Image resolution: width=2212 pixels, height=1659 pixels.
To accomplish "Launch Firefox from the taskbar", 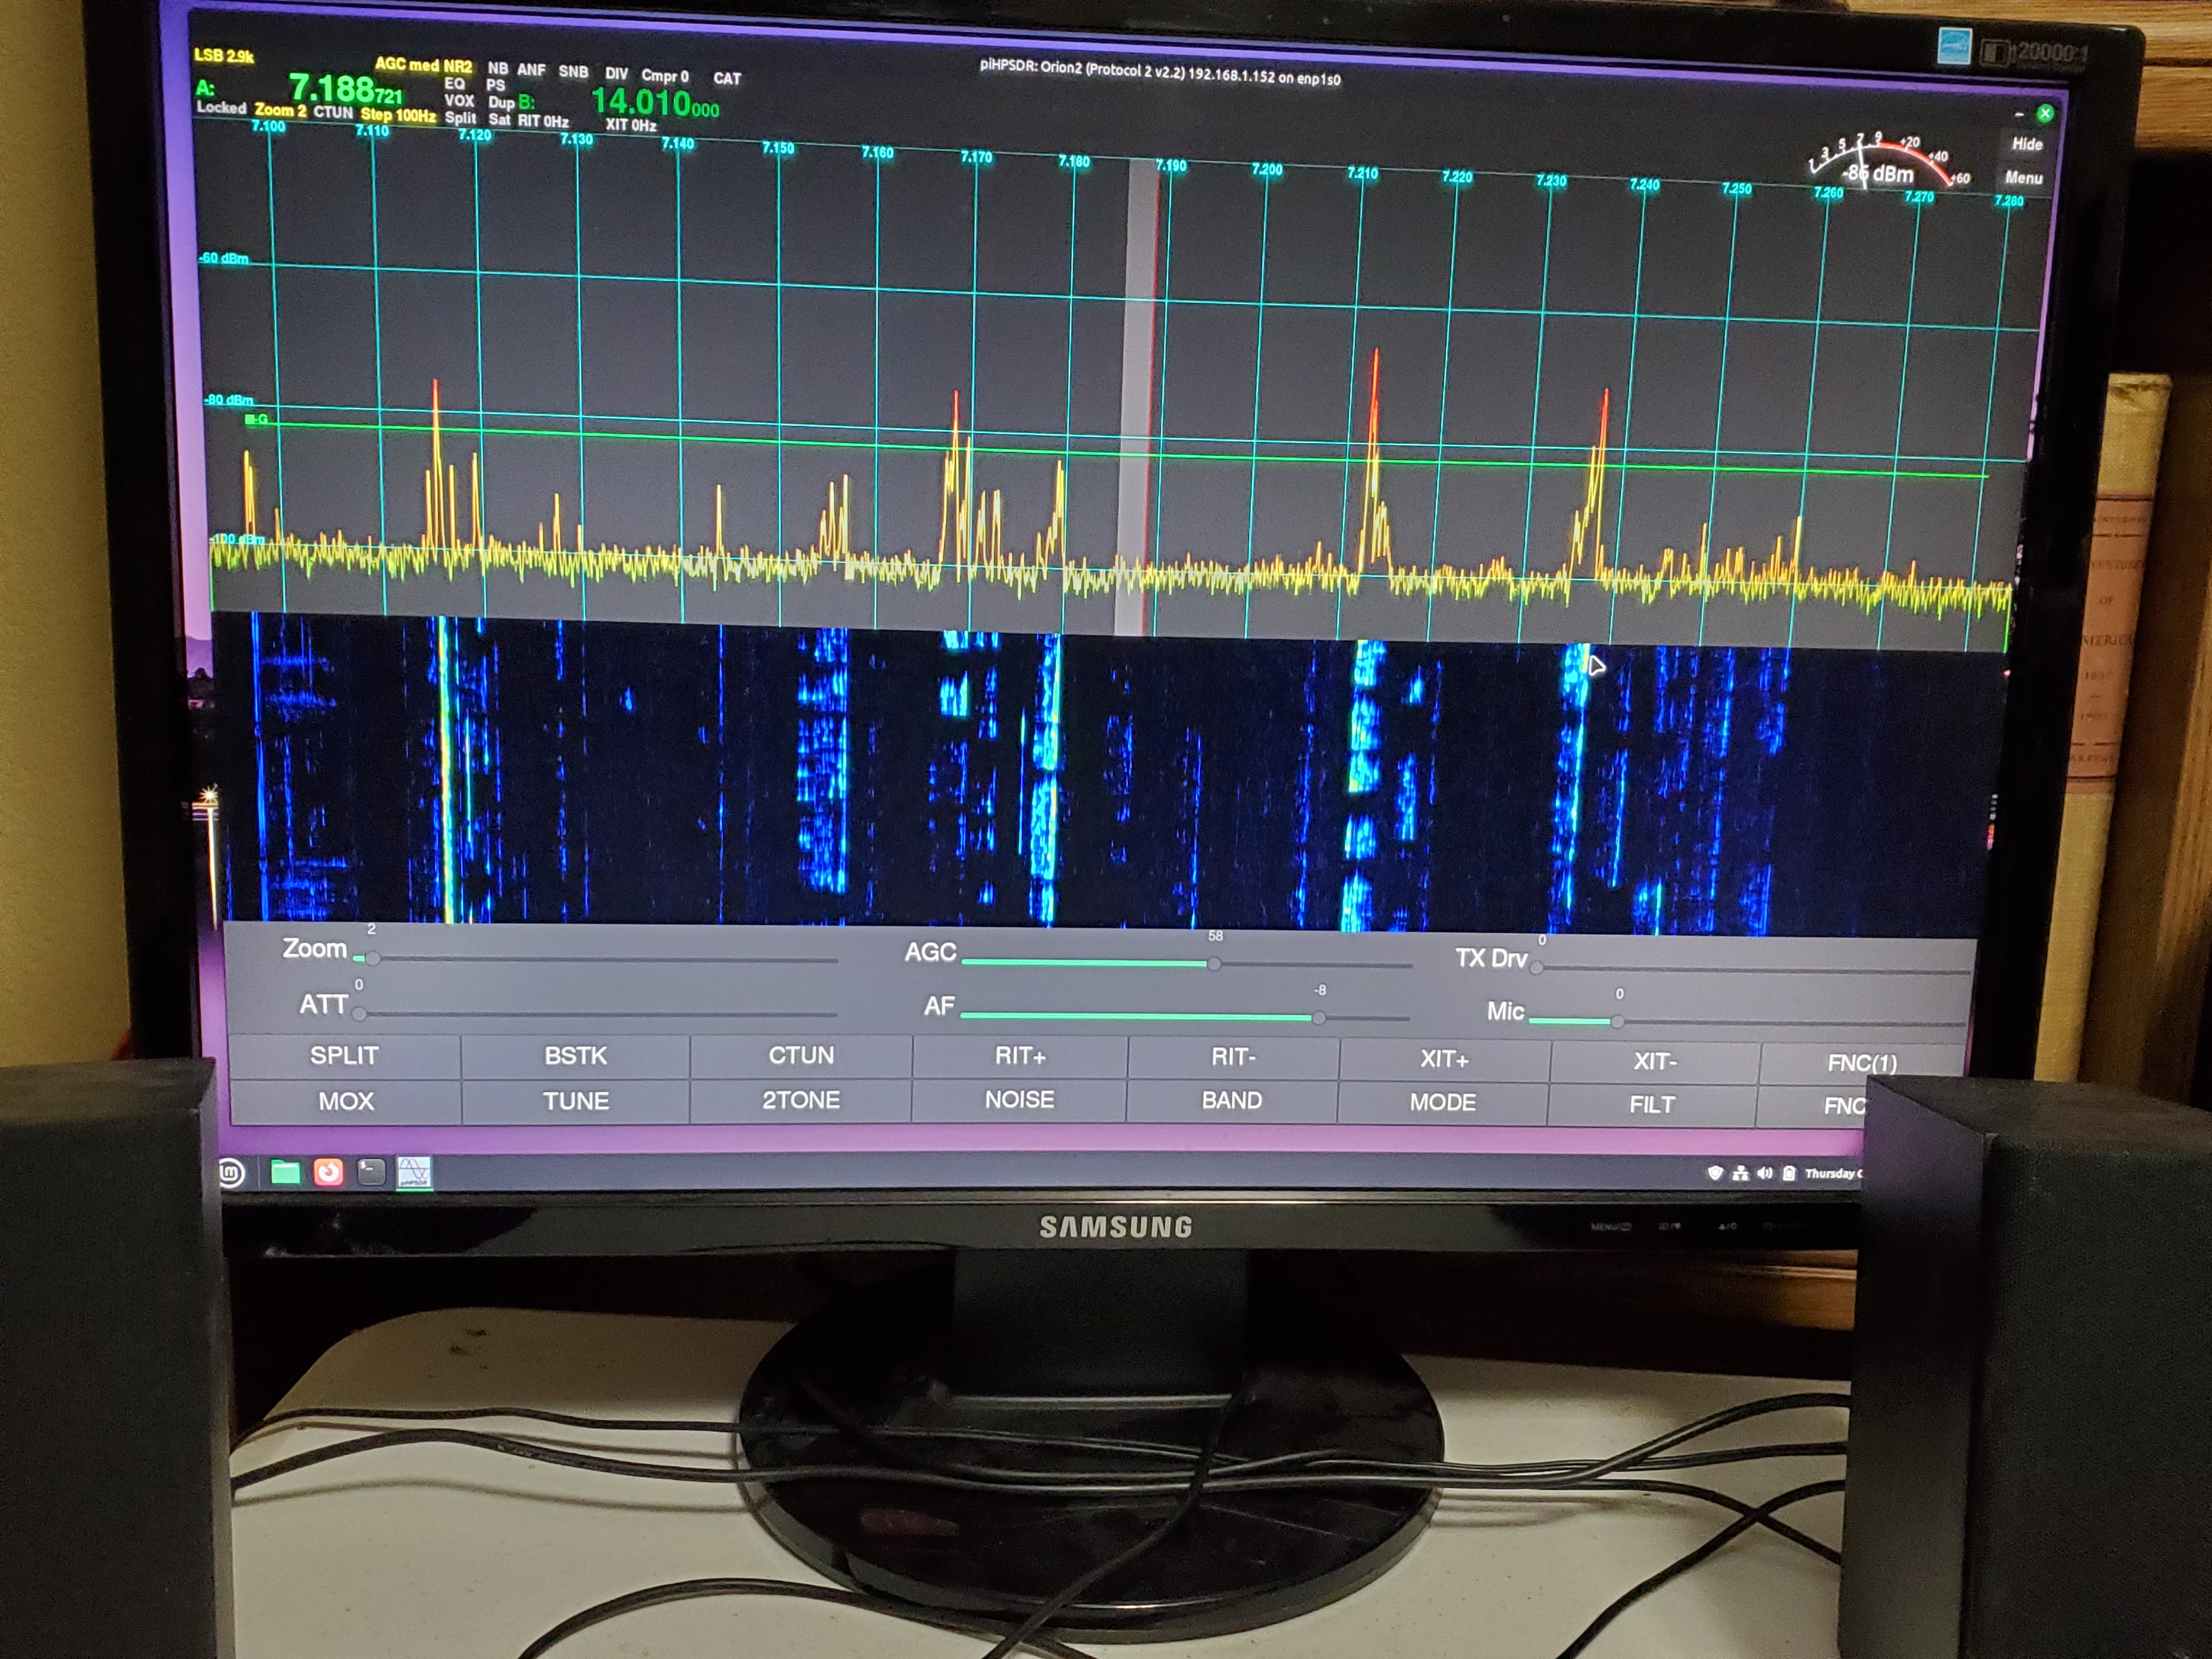I will tap(328, 1171).
